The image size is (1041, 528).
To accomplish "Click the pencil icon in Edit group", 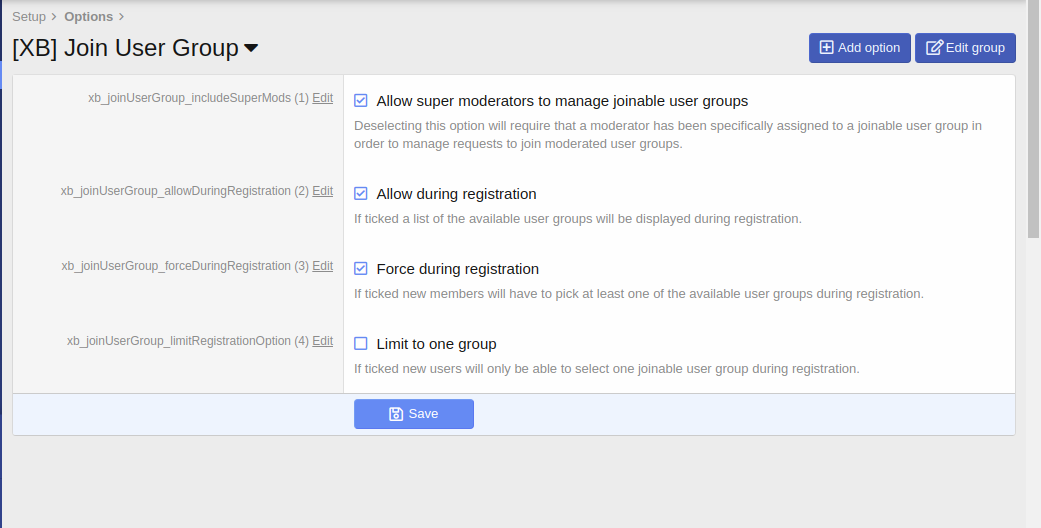I will click(x=934, y=48).
